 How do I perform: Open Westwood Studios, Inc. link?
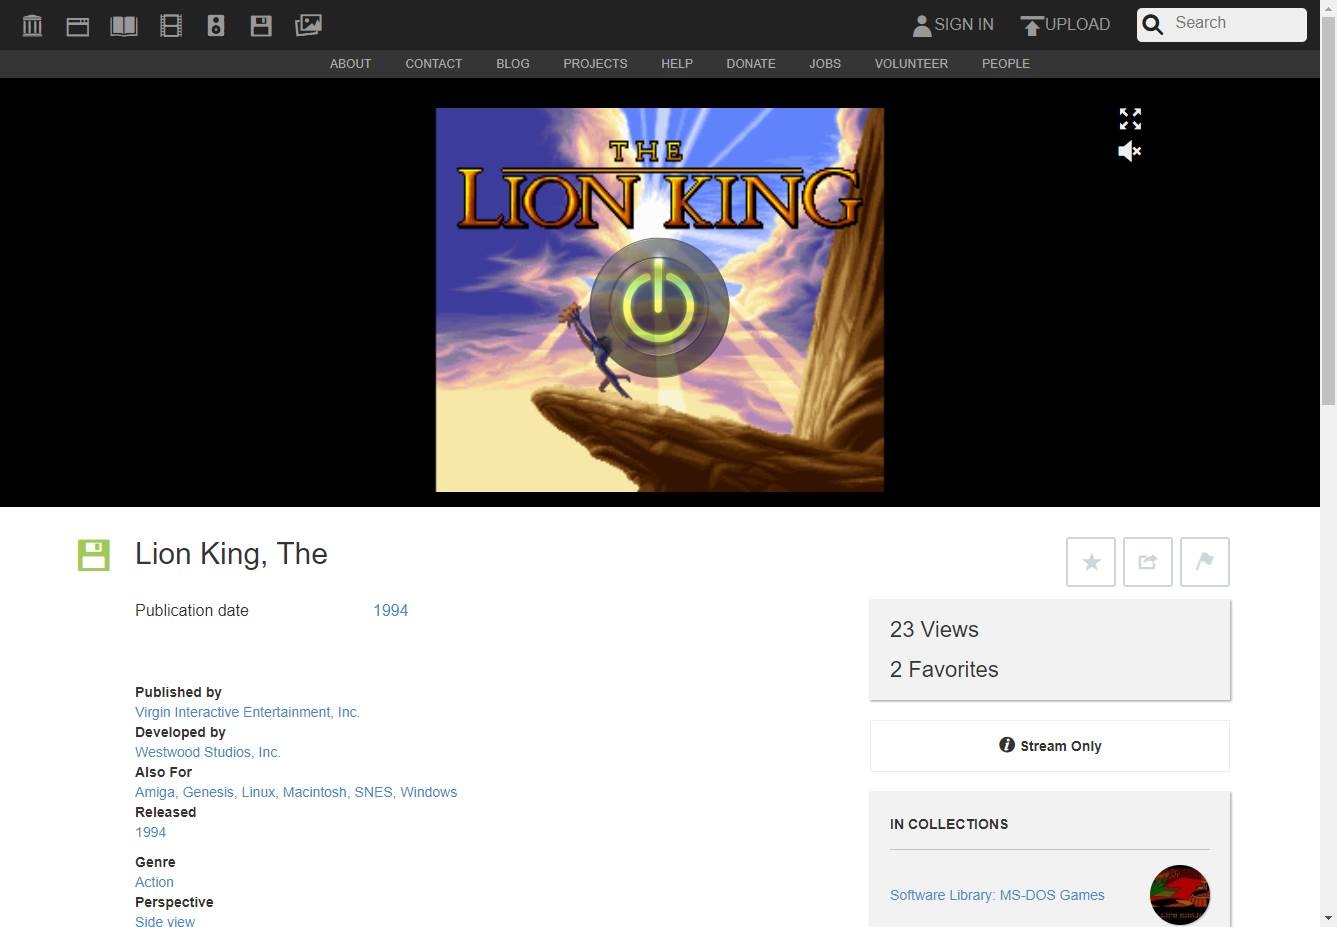point(208,752)
